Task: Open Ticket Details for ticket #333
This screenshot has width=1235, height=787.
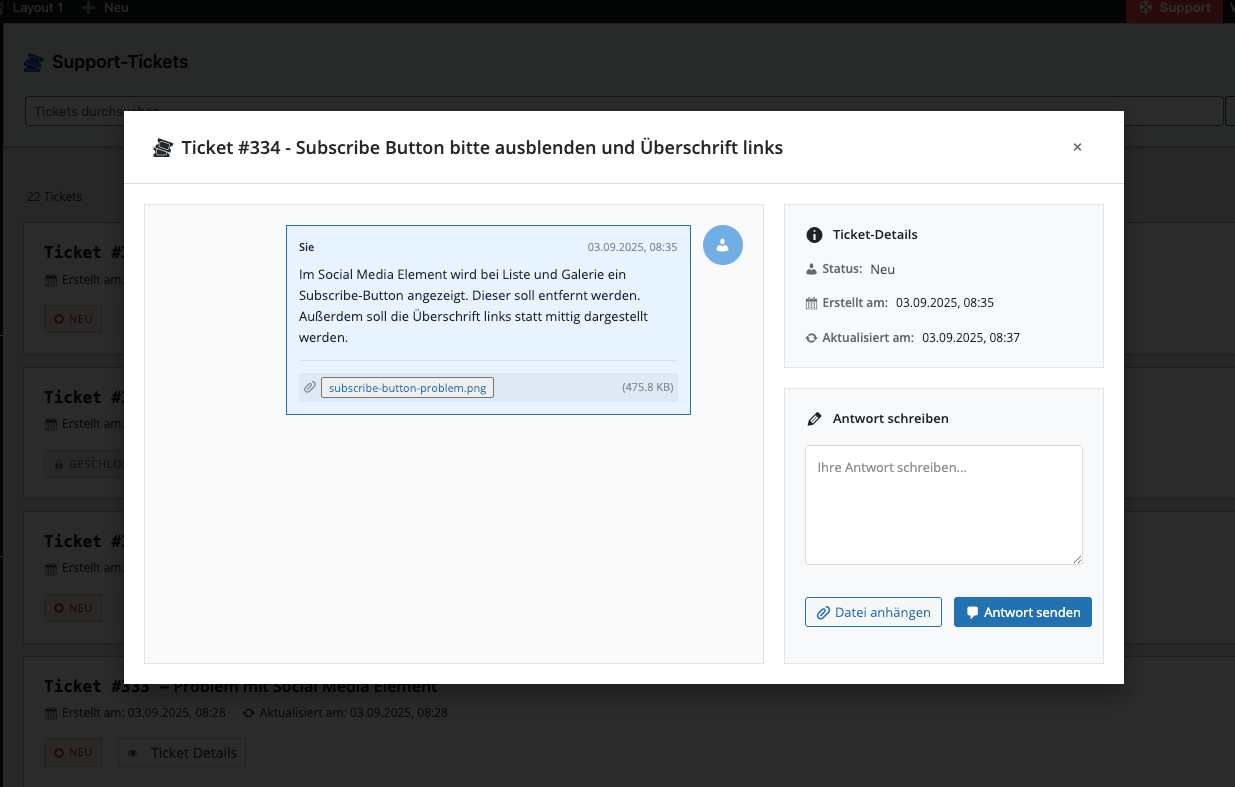Action: (182, 753)
